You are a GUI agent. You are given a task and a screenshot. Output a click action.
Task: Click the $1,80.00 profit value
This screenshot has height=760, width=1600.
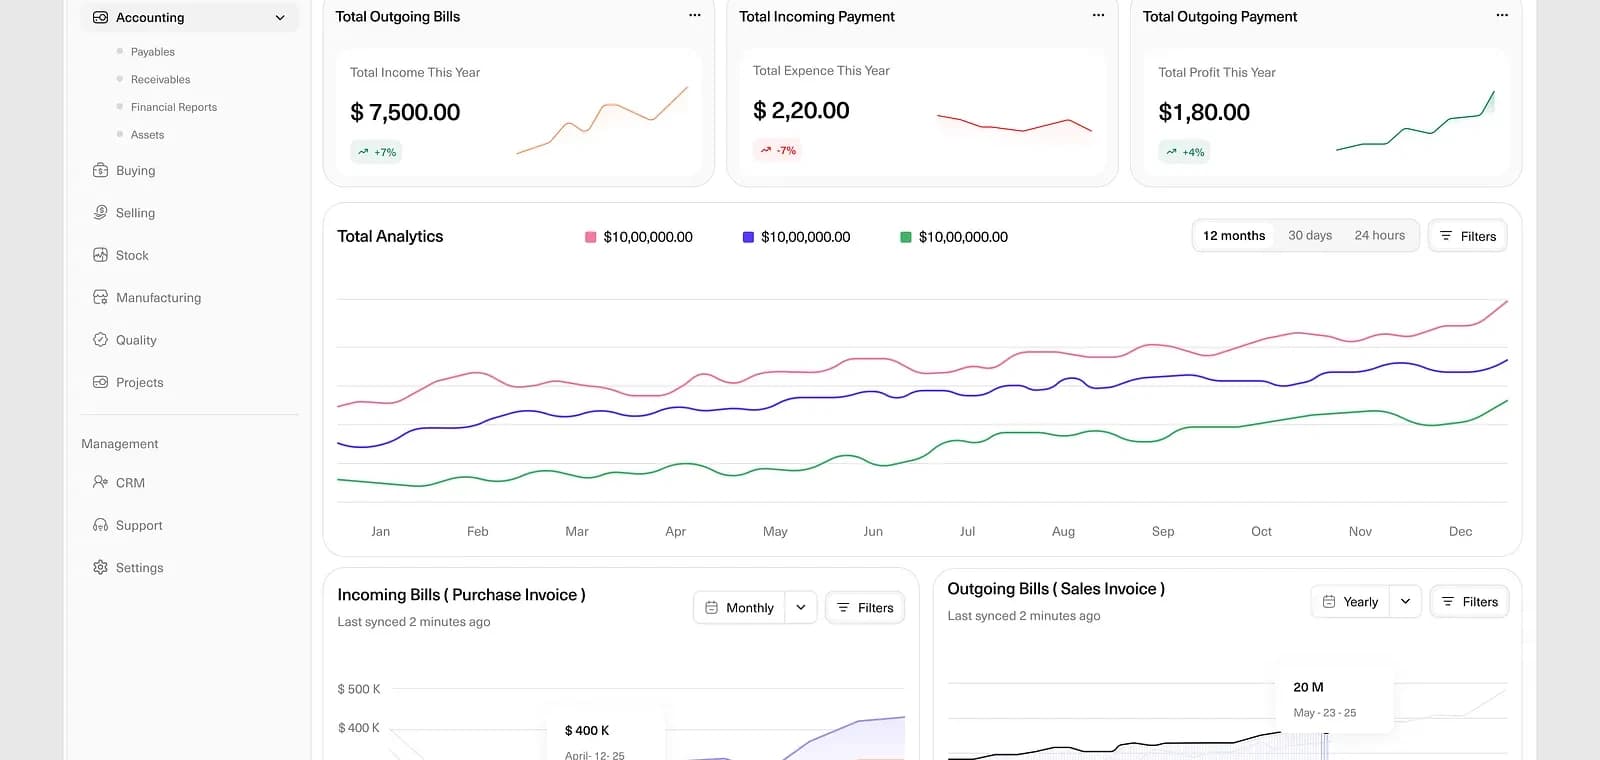1204,112
